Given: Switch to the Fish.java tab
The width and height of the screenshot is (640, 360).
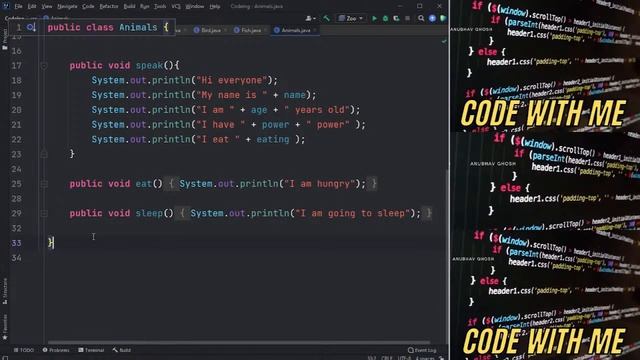Looking at the screenshot, I should point(250,30).
